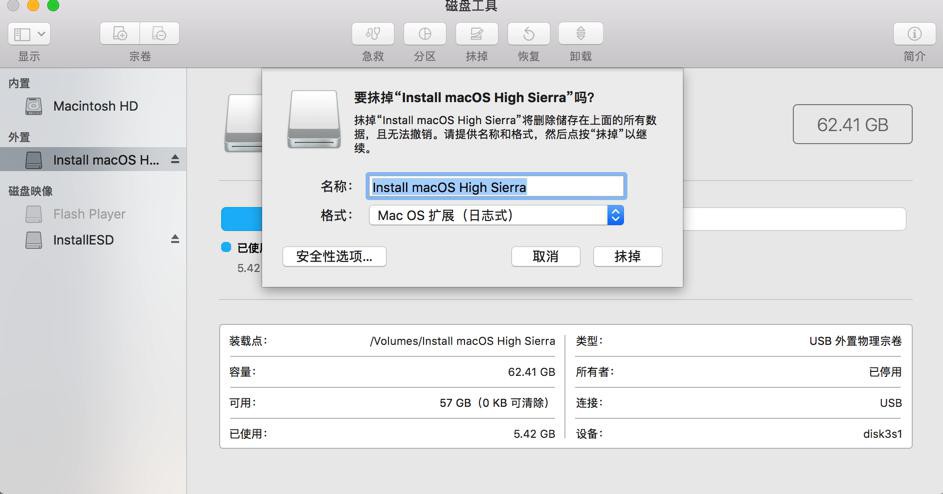This screenshot has height=494, width=943.
Task: Click the name (名称) text field
Action: click(496, 187)
